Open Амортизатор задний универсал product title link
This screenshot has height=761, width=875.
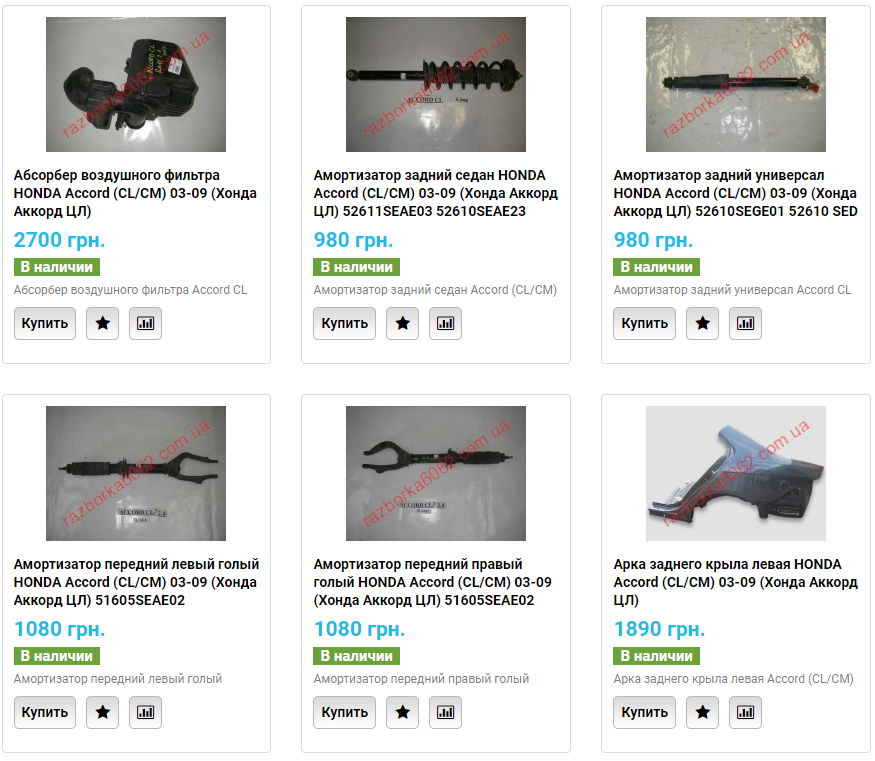[x=735, y=193]
